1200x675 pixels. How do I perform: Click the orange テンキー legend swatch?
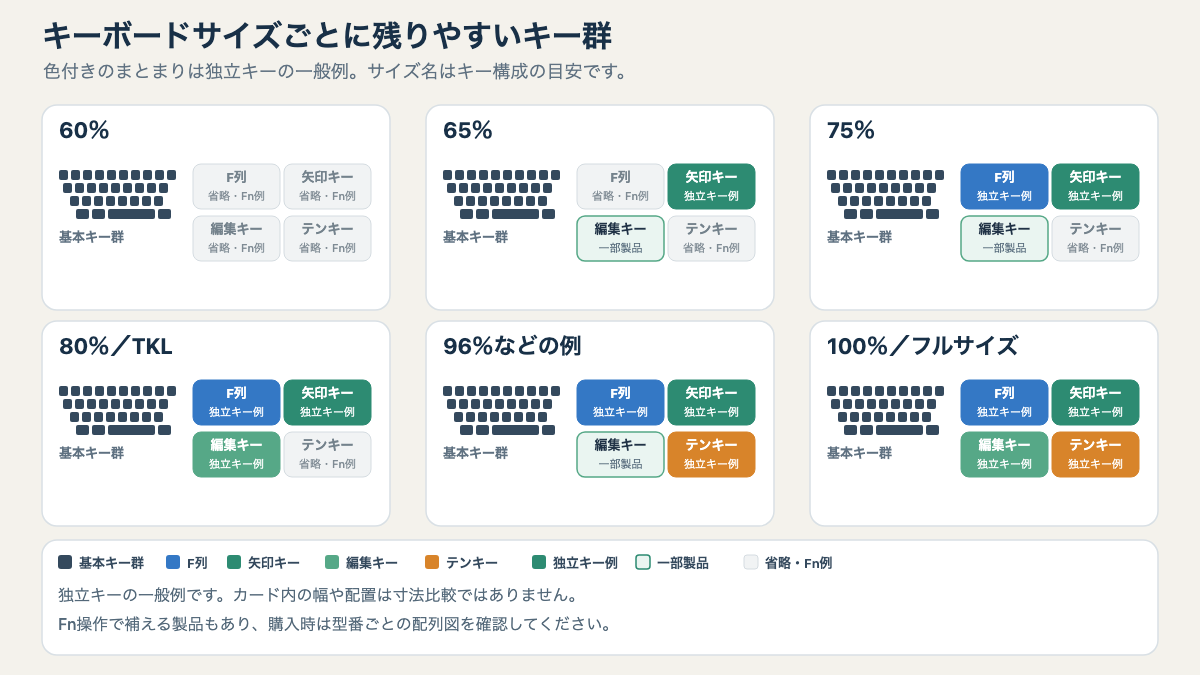(x=431, y=562)
